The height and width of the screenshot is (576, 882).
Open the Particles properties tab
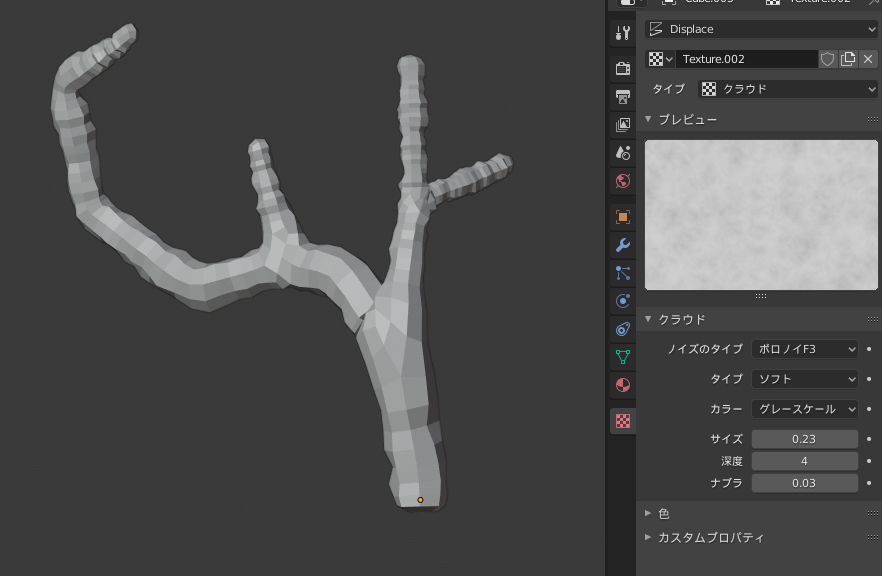pos(623,273)
